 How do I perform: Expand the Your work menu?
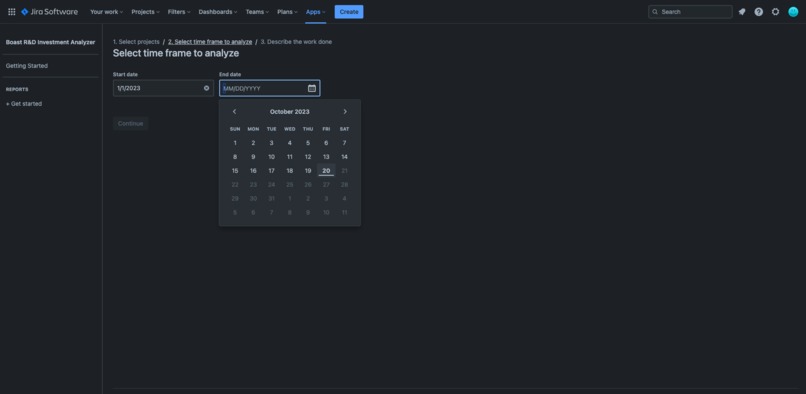(106, 12)
